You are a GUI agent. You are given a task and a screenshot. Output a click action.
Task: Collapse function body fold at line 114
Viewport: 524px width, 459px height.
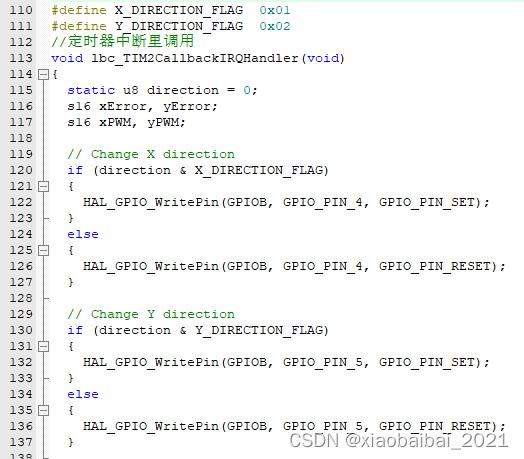(43, 74)
